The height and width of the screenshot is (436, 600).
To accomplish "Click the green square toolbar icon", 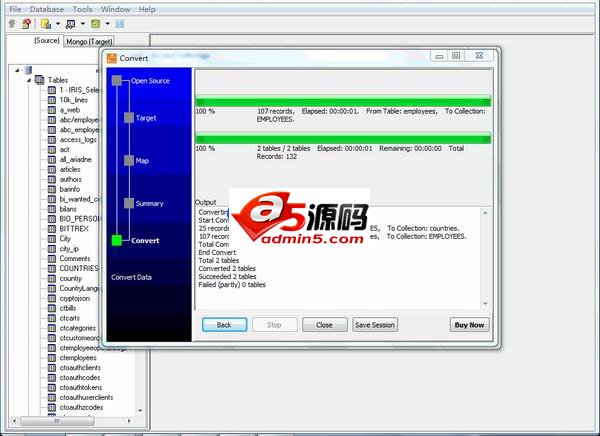I will 95,22.
